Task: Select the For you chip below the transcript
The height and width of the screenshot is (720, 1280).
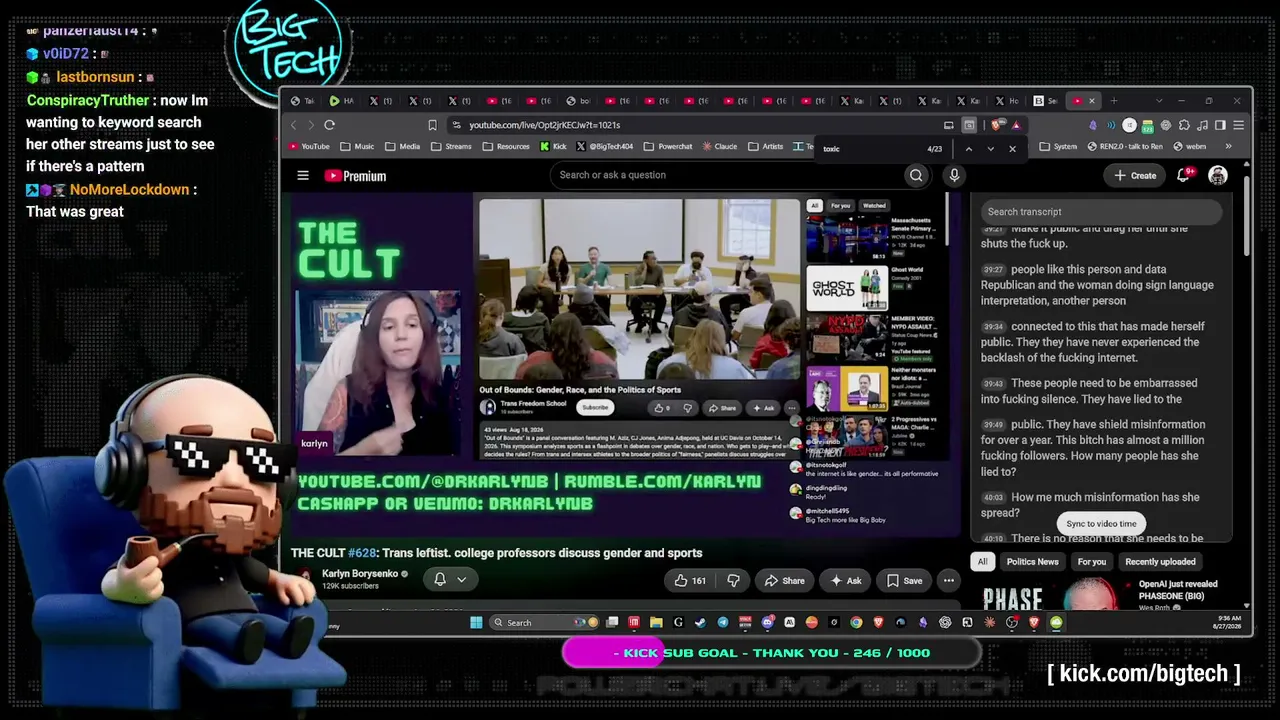Action: click(x=1092, y=562)
